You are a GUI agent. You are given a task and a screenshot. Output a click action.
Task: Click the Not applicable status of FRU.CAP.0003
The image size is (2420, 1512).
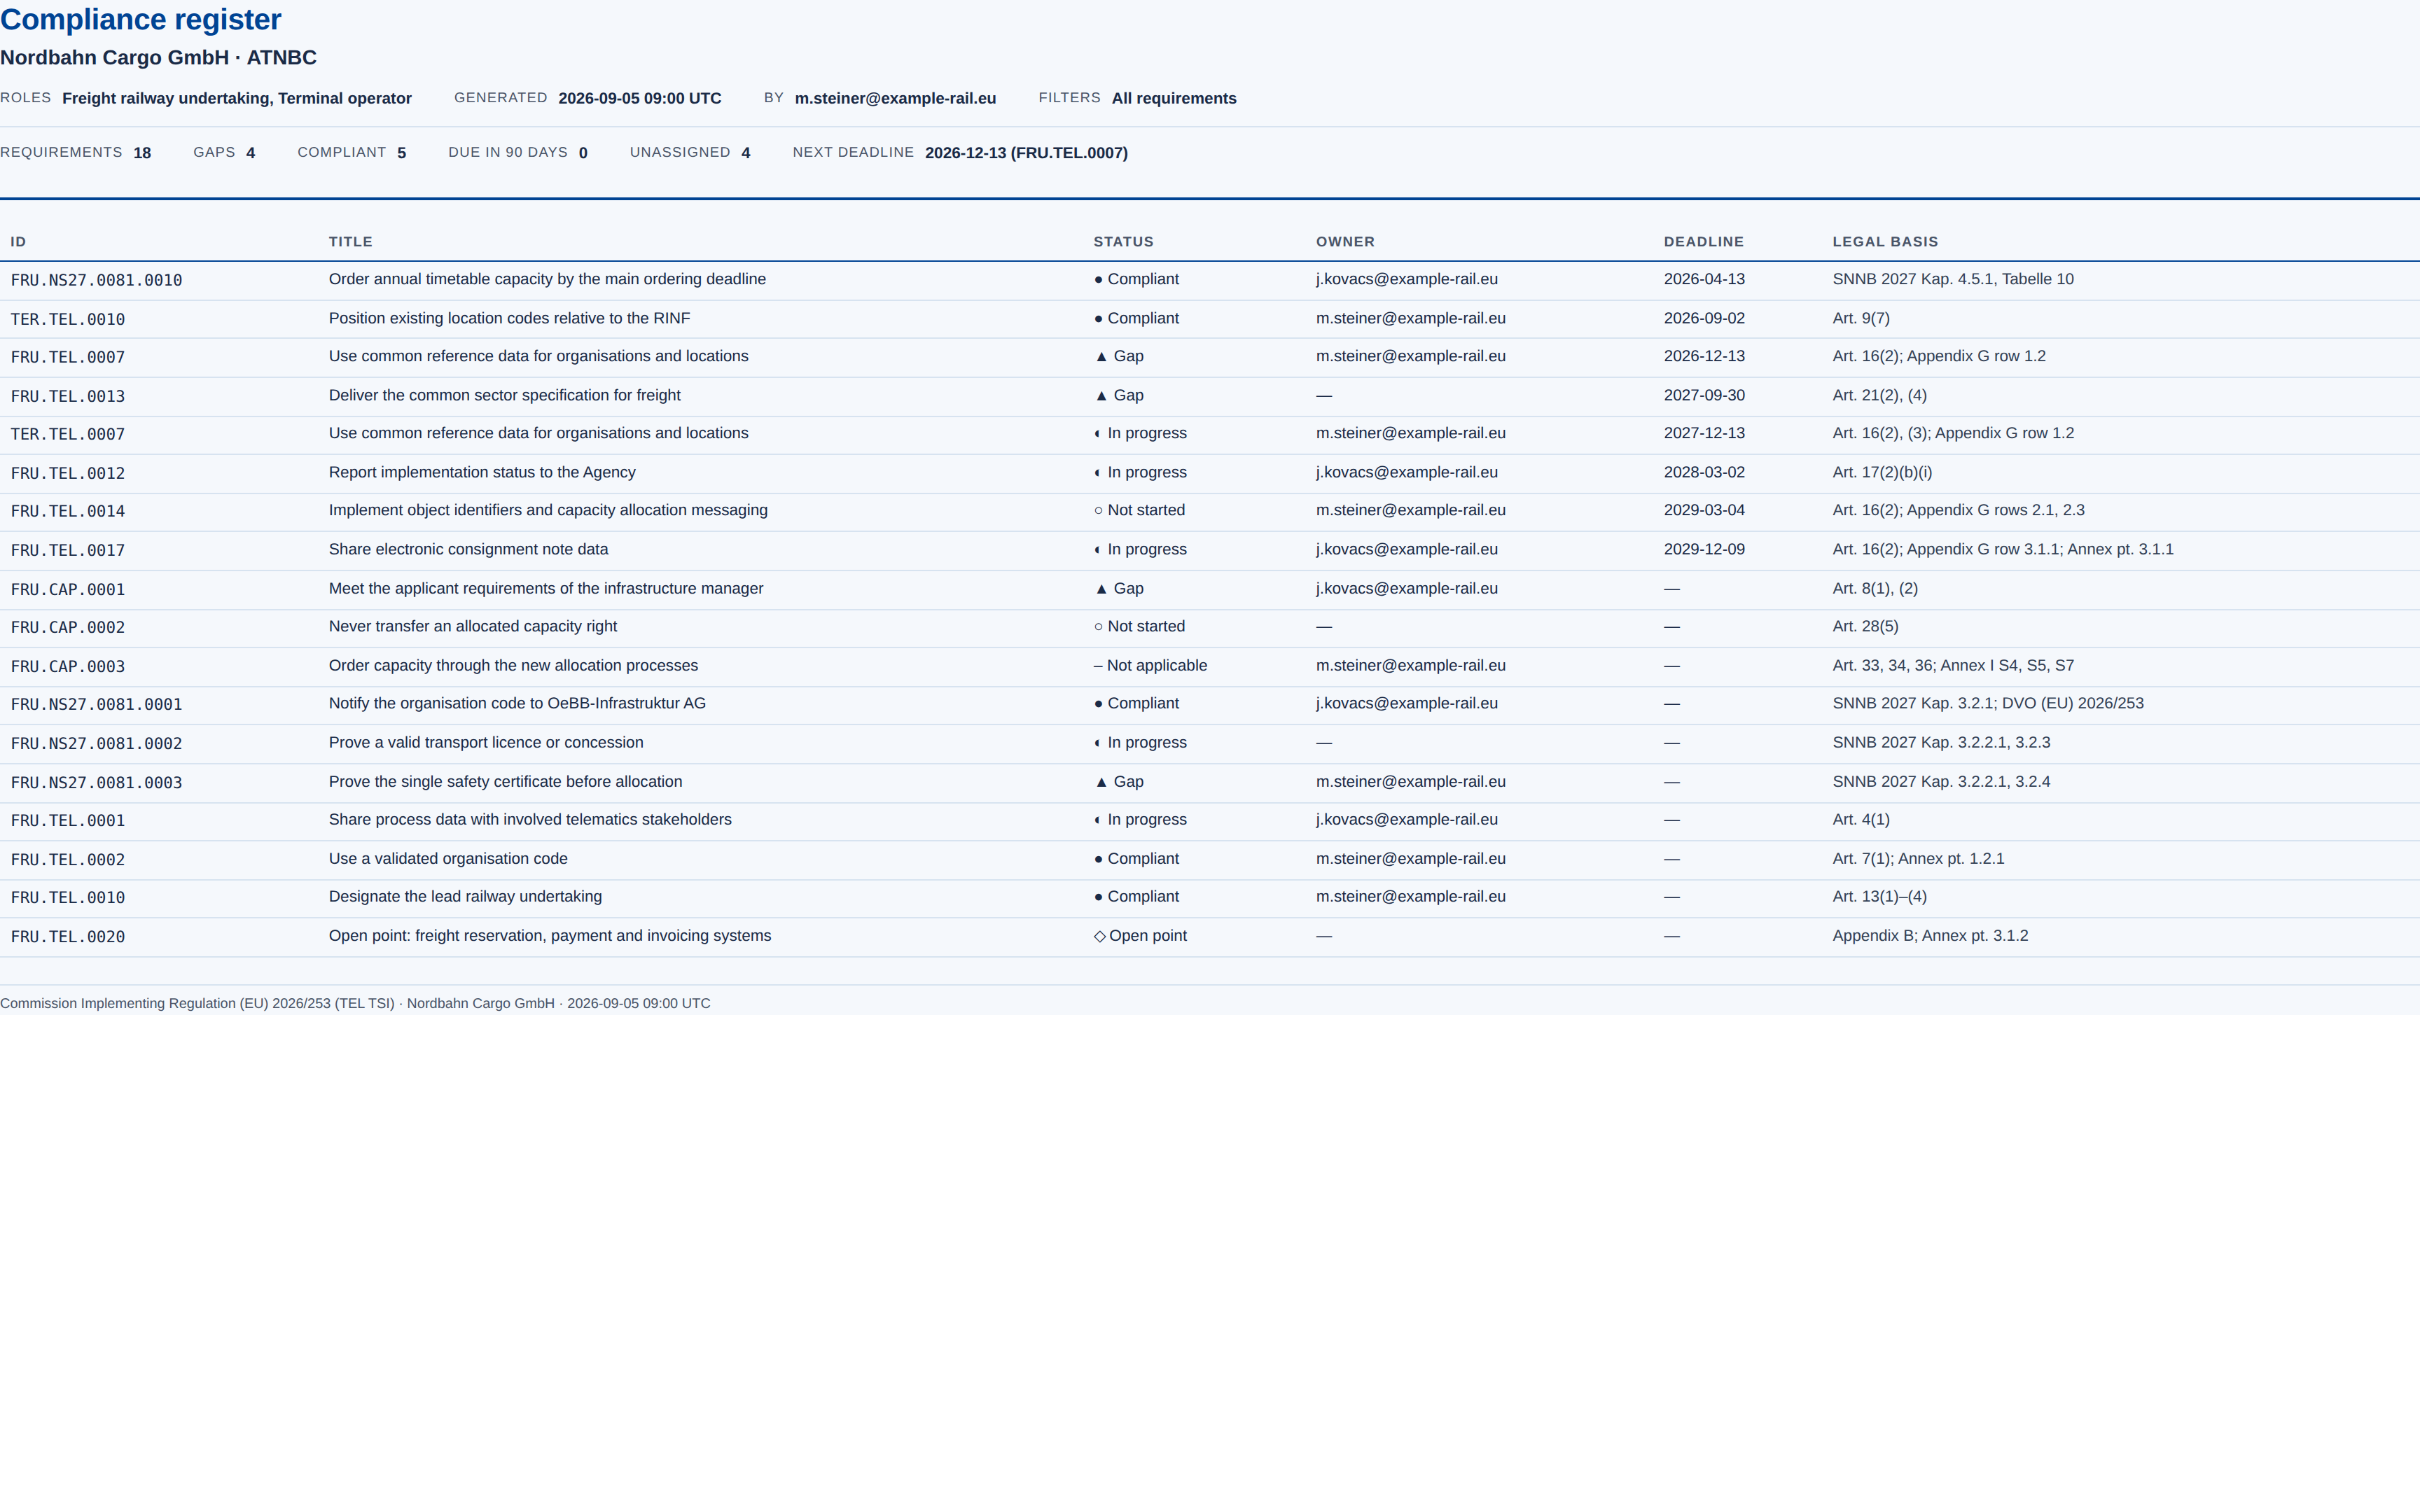click(x=1150, y=665)
